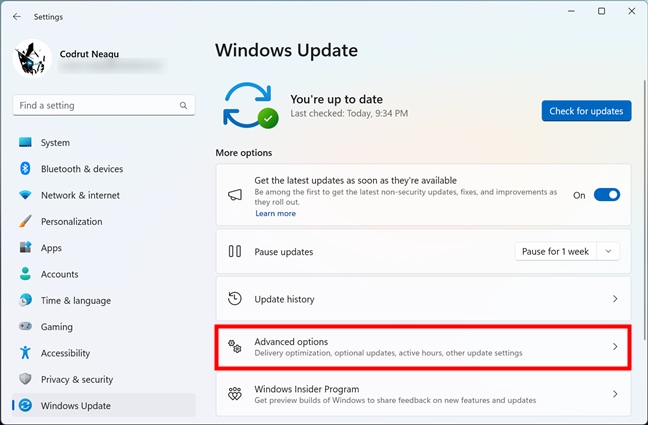Click the Pause for 1 week button
This screenshot has width=648, height=425.
555,251
